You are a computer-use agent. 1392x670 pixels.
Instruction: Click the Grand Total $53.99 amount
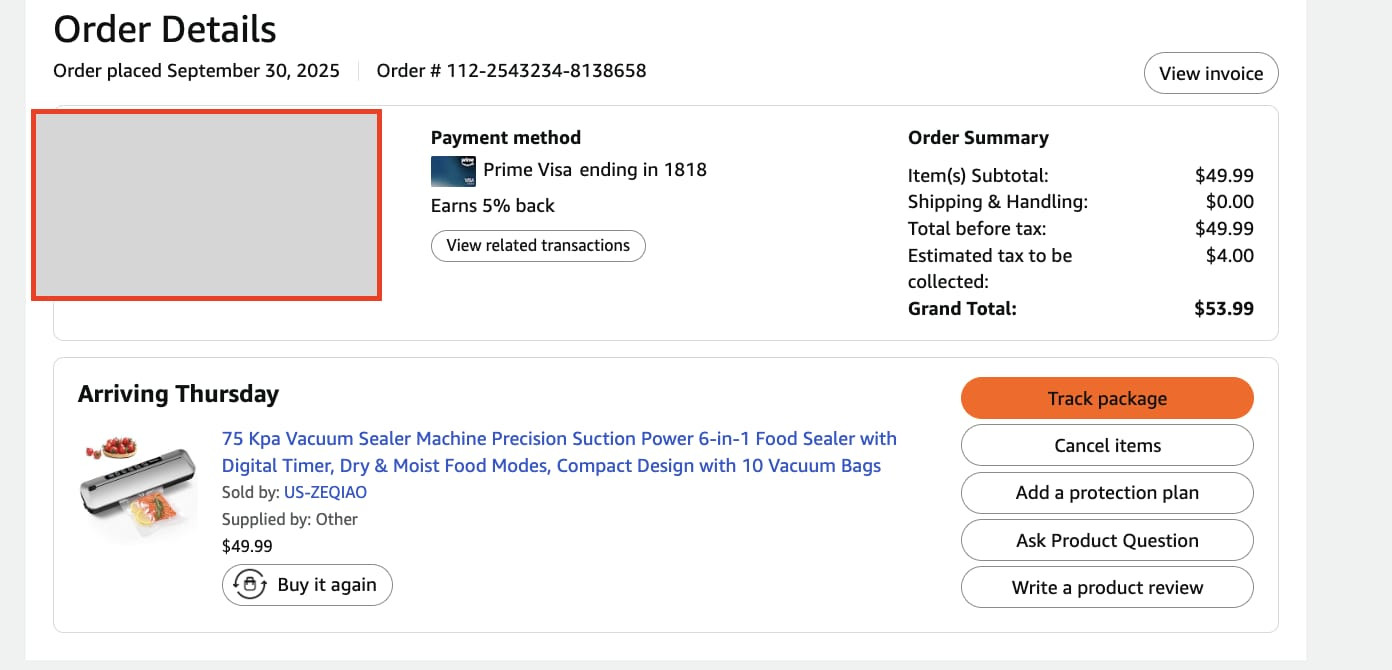point(1224,309)
